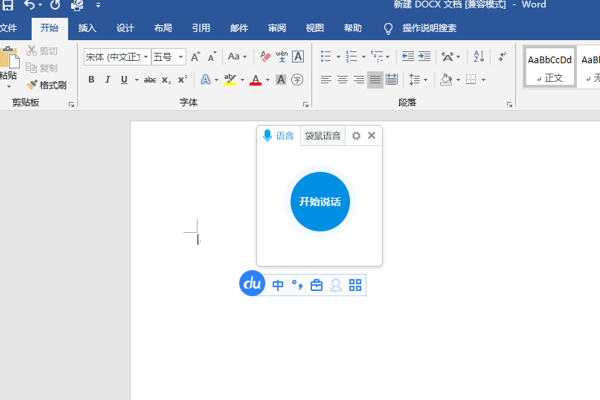Switch to the 帮助 ribbon tab
The image size is (600, 400).
tap(353, 28)
